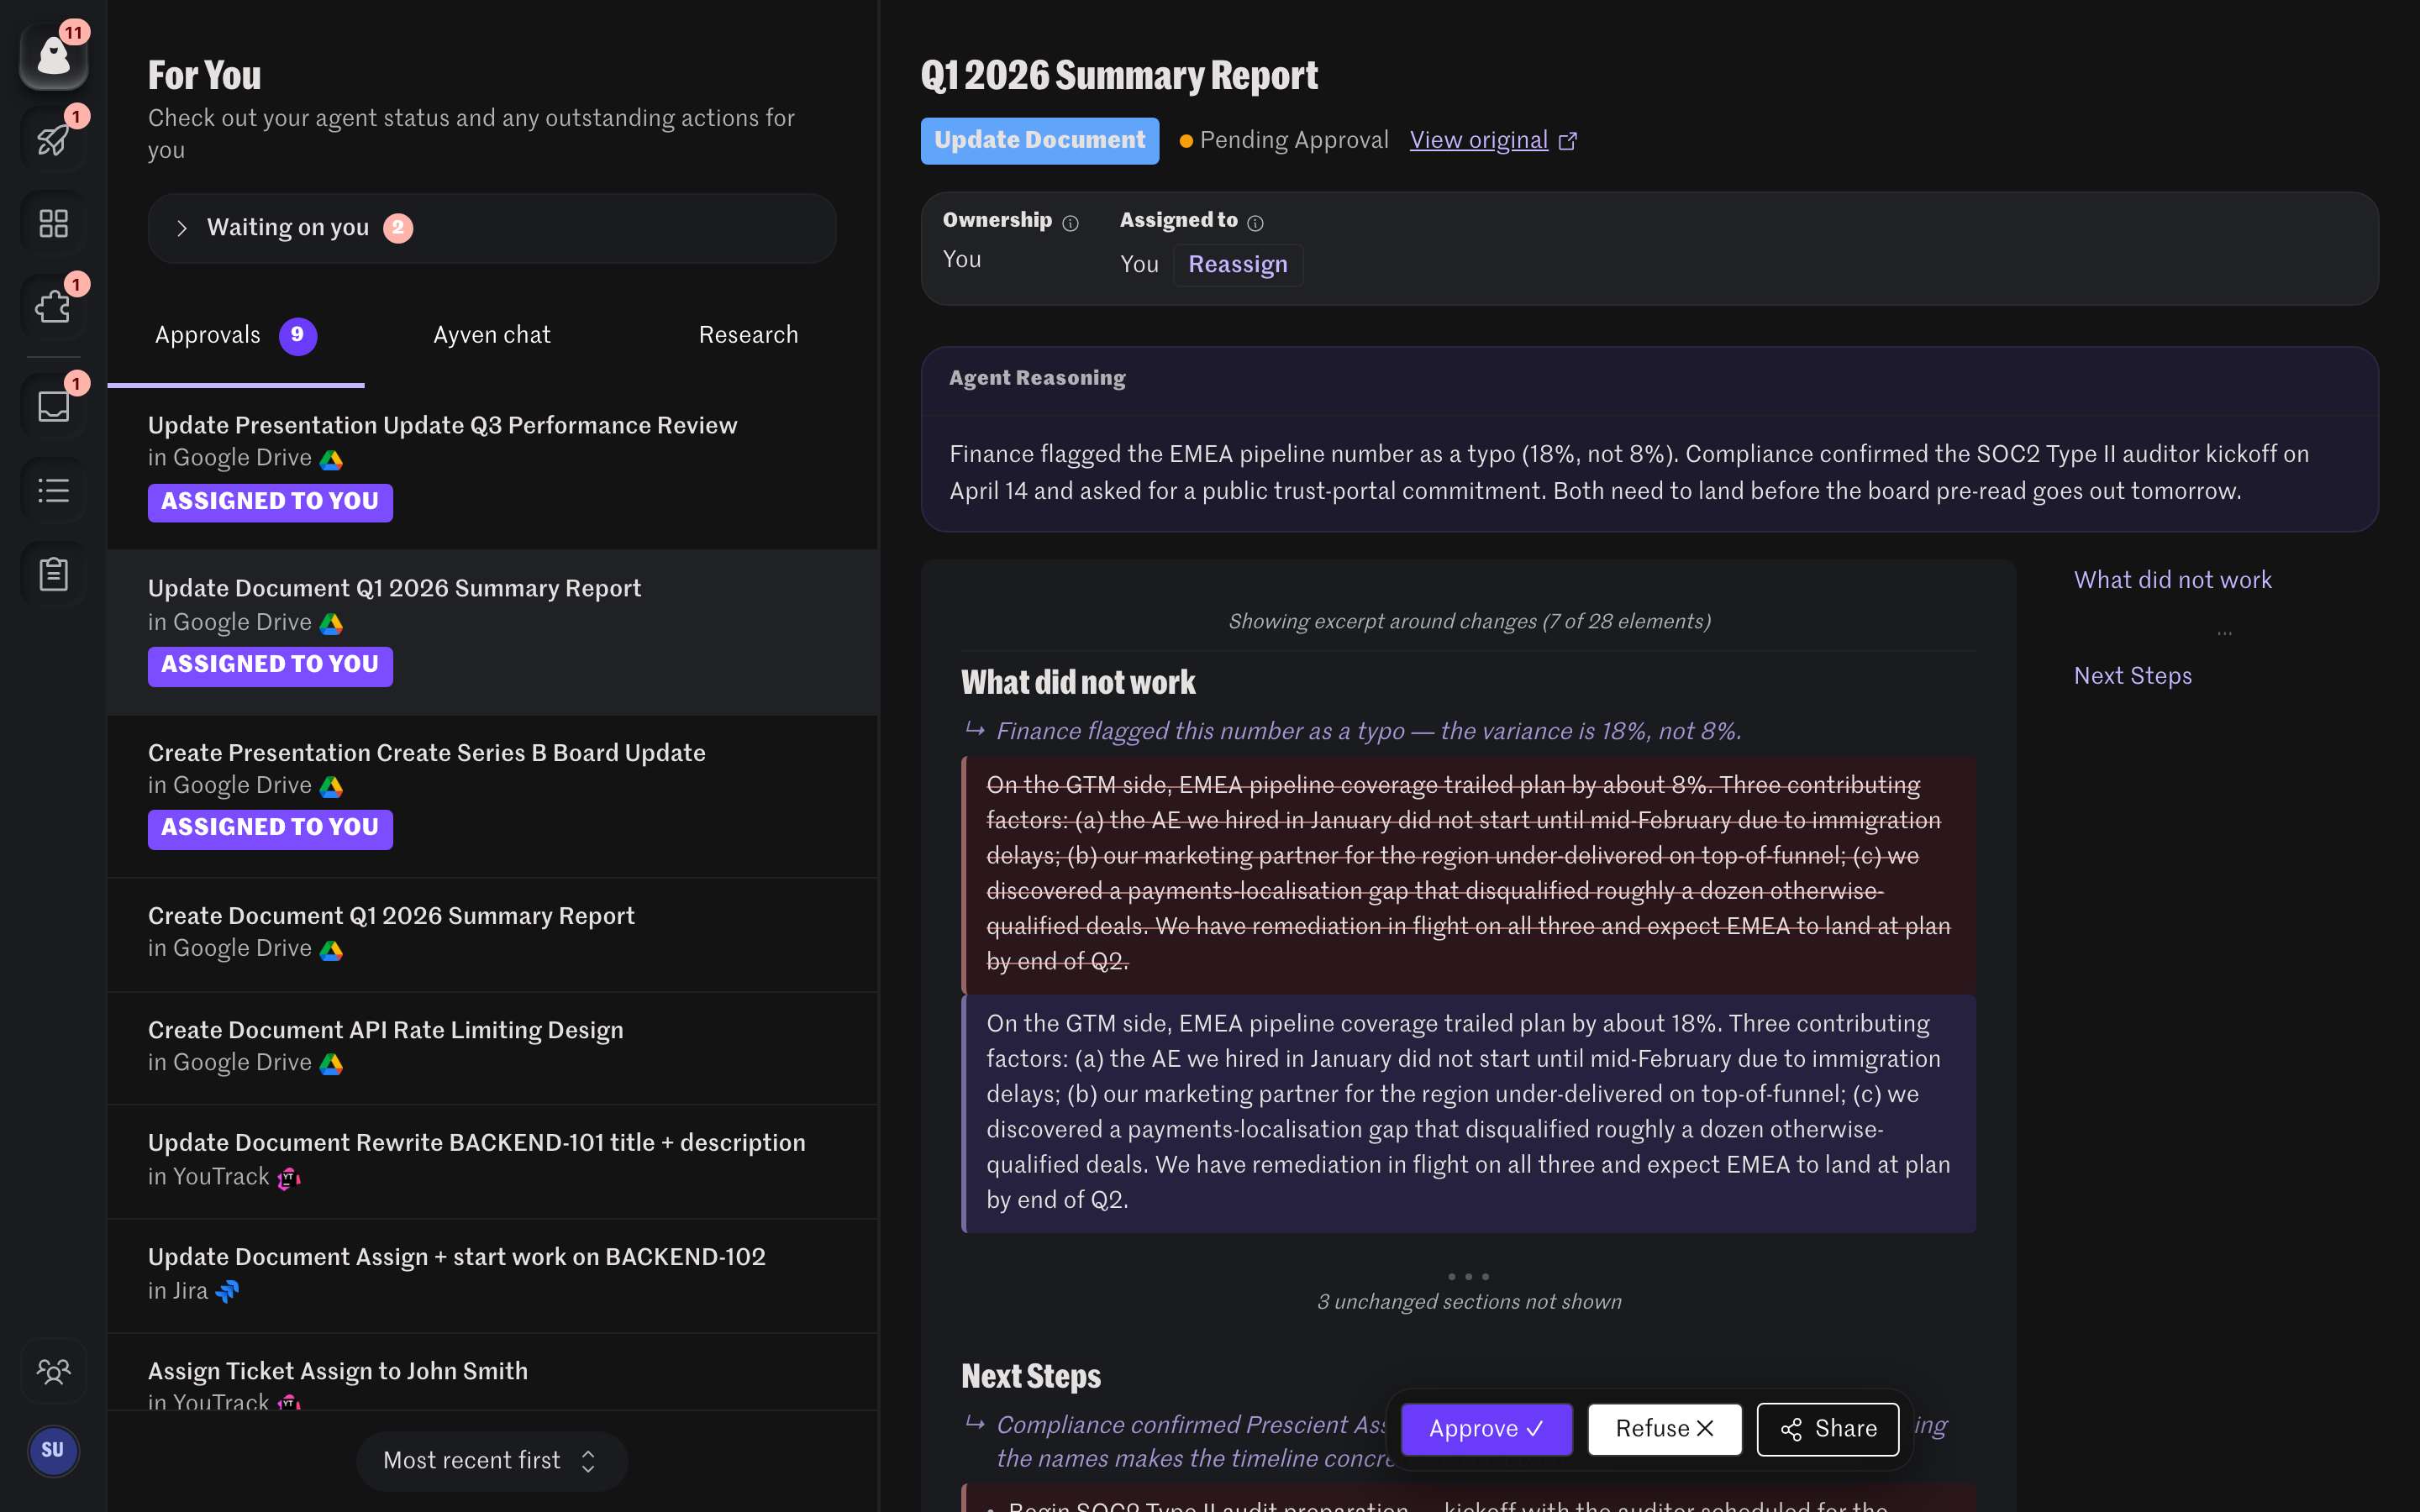
Task: Click the added 18% EMEA pipeline paragraph
Action: click(1468, 1112)
